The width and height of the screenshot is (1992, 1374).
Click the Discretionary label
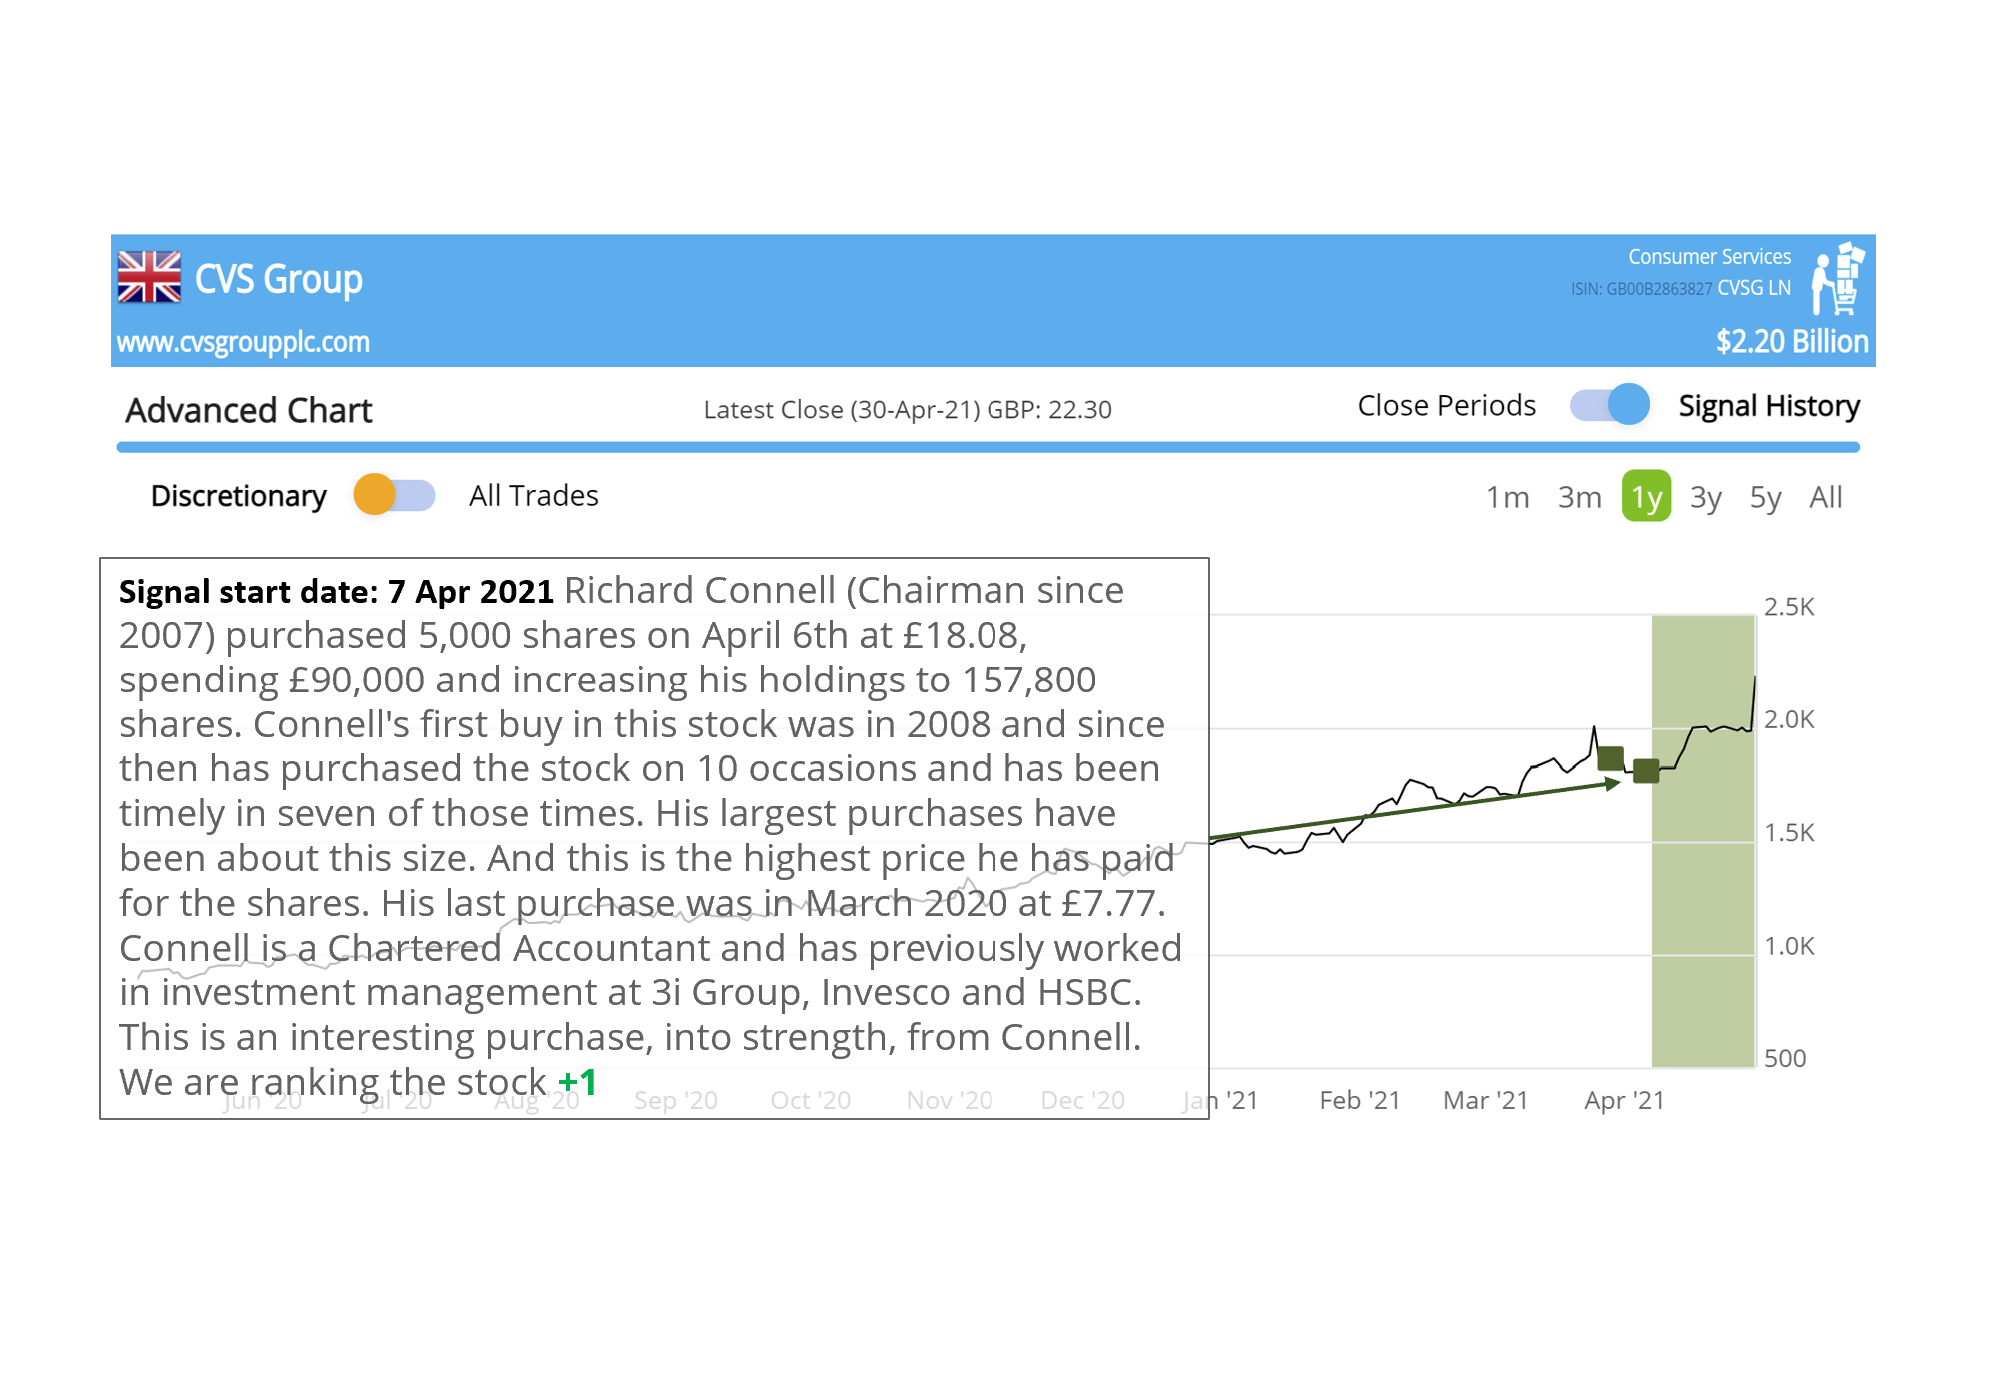(x=238, y=496)
